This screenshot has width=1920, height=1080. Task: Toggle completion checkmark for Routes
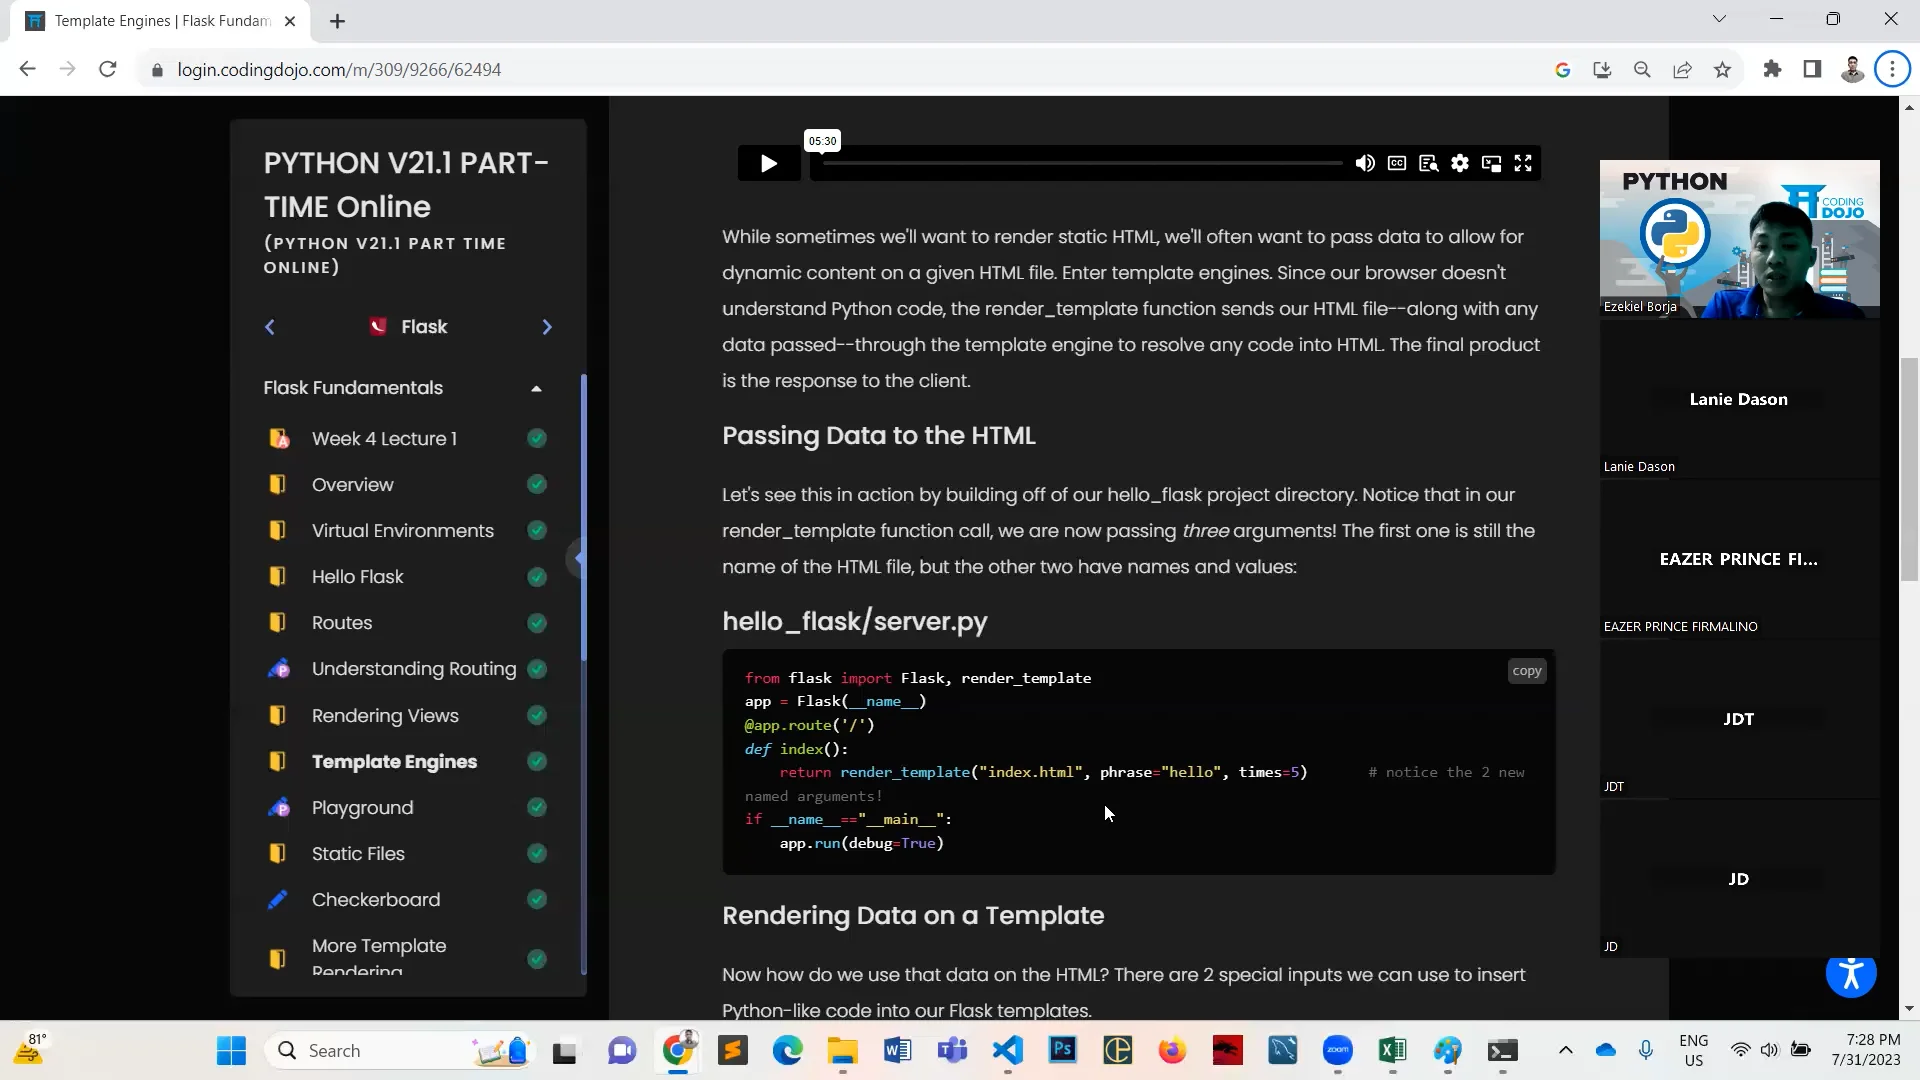pyautogui.click(x=536, y=622)
